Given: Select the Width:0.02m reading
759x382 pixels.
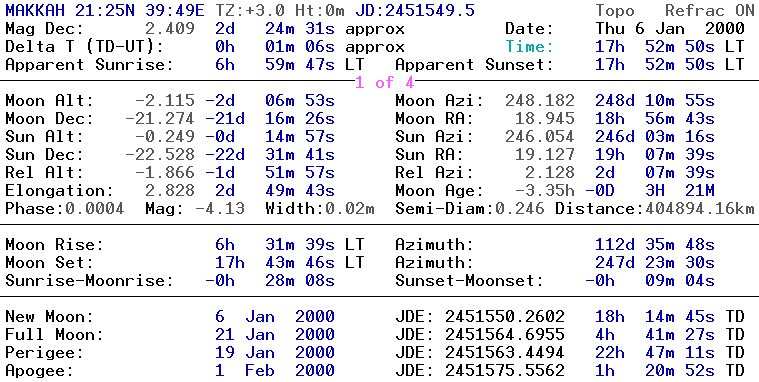Looking at the screenshot, I should click(320, 209).
